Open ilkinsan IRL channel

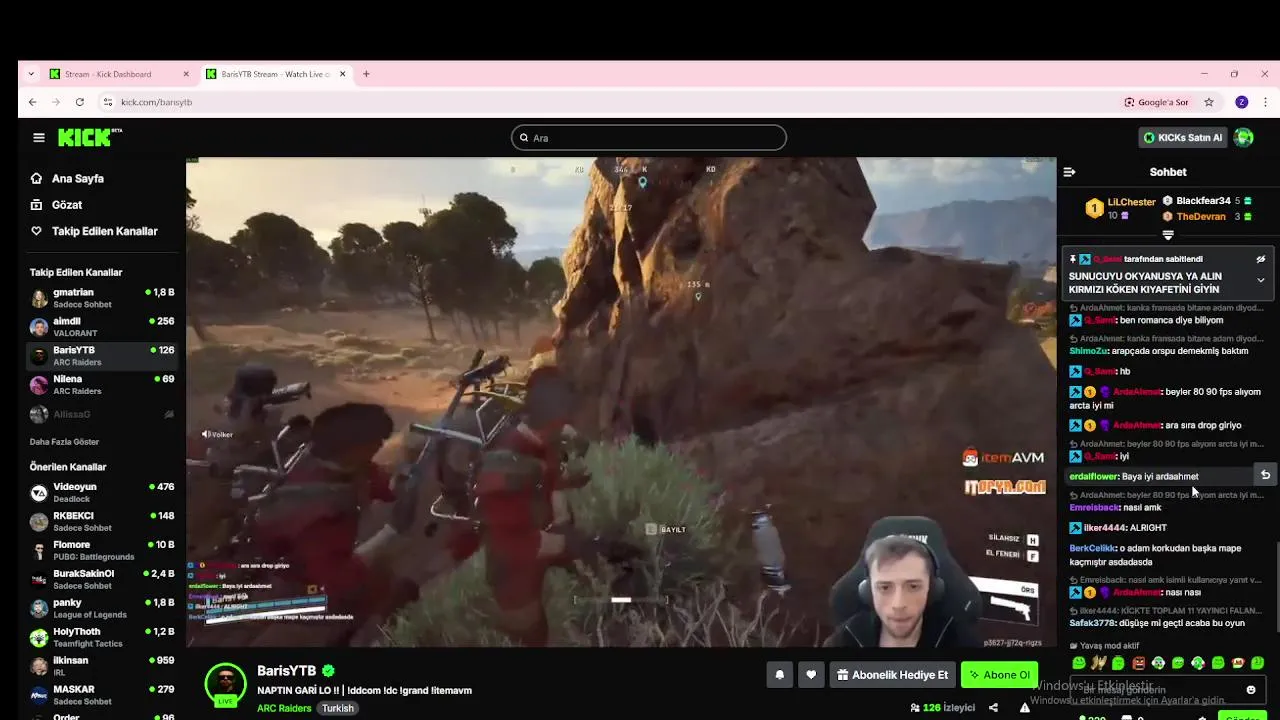(x=102, y=666)
